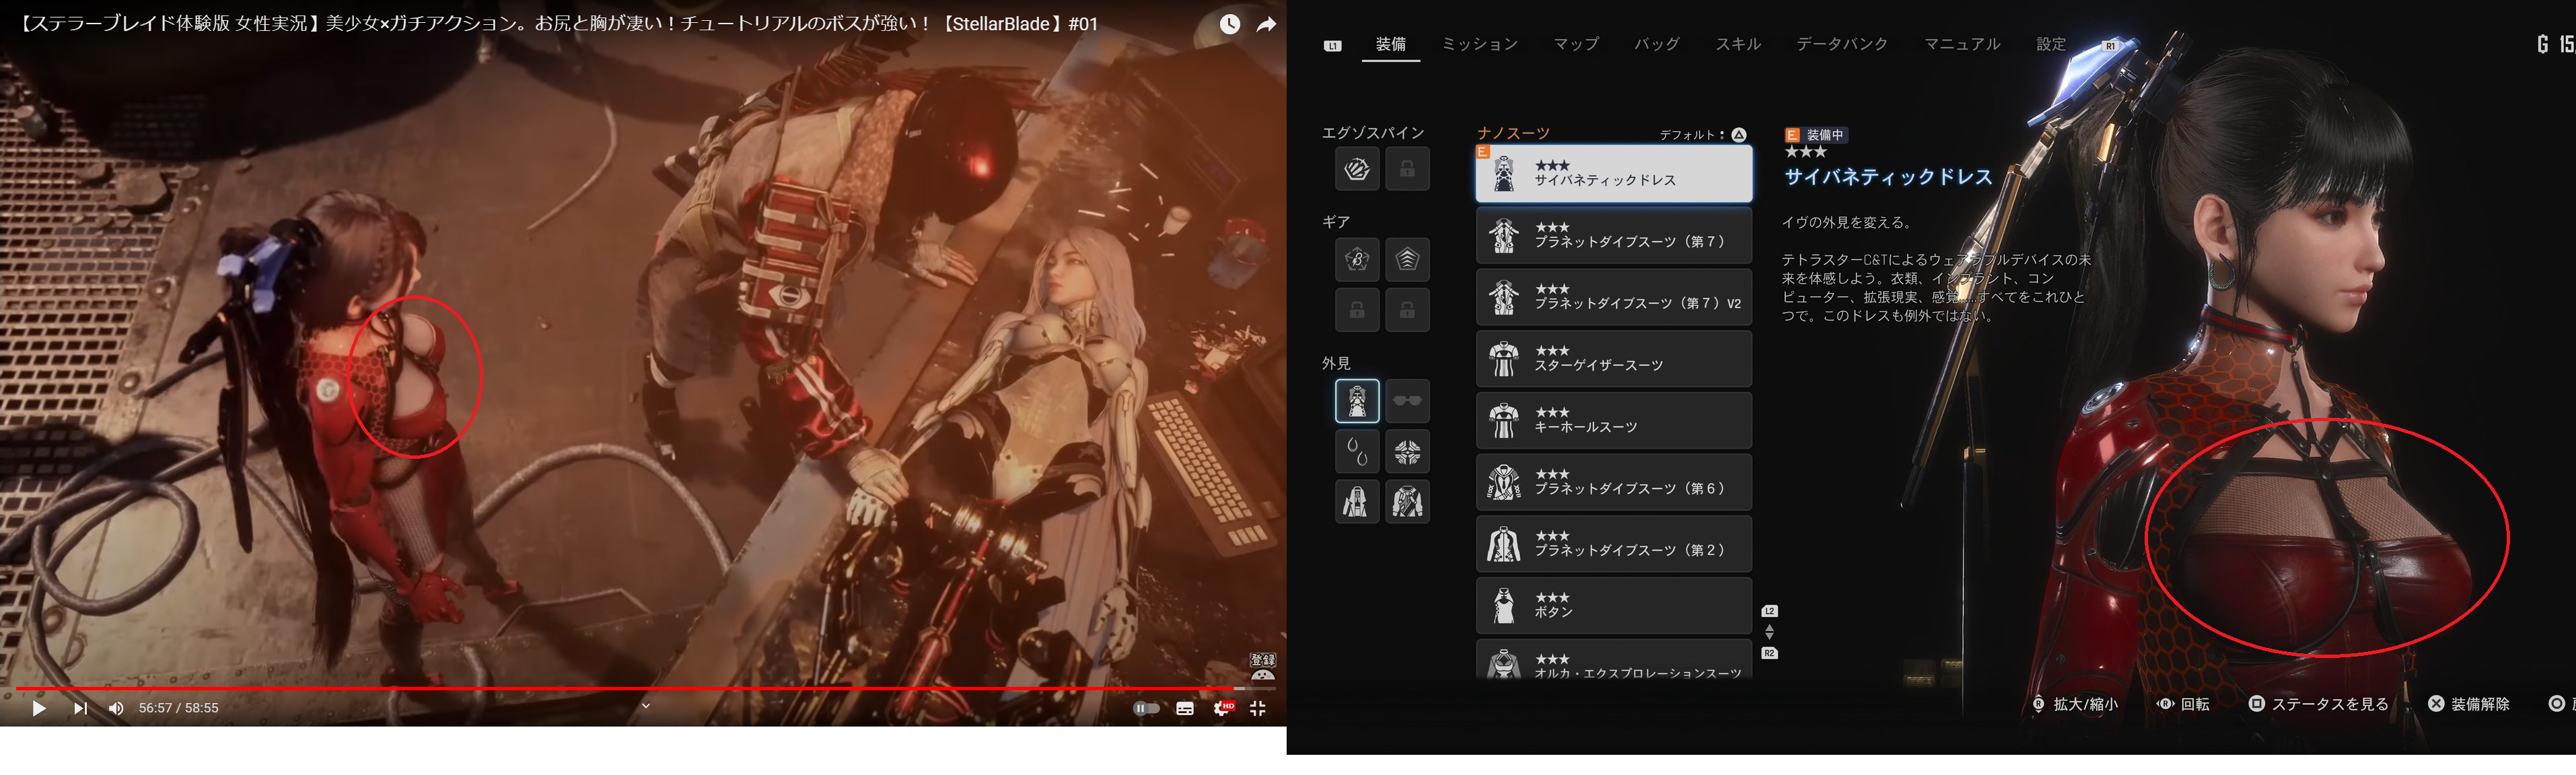
Task: Click the R1 next-tab icon
Action: pos(2110,46)
